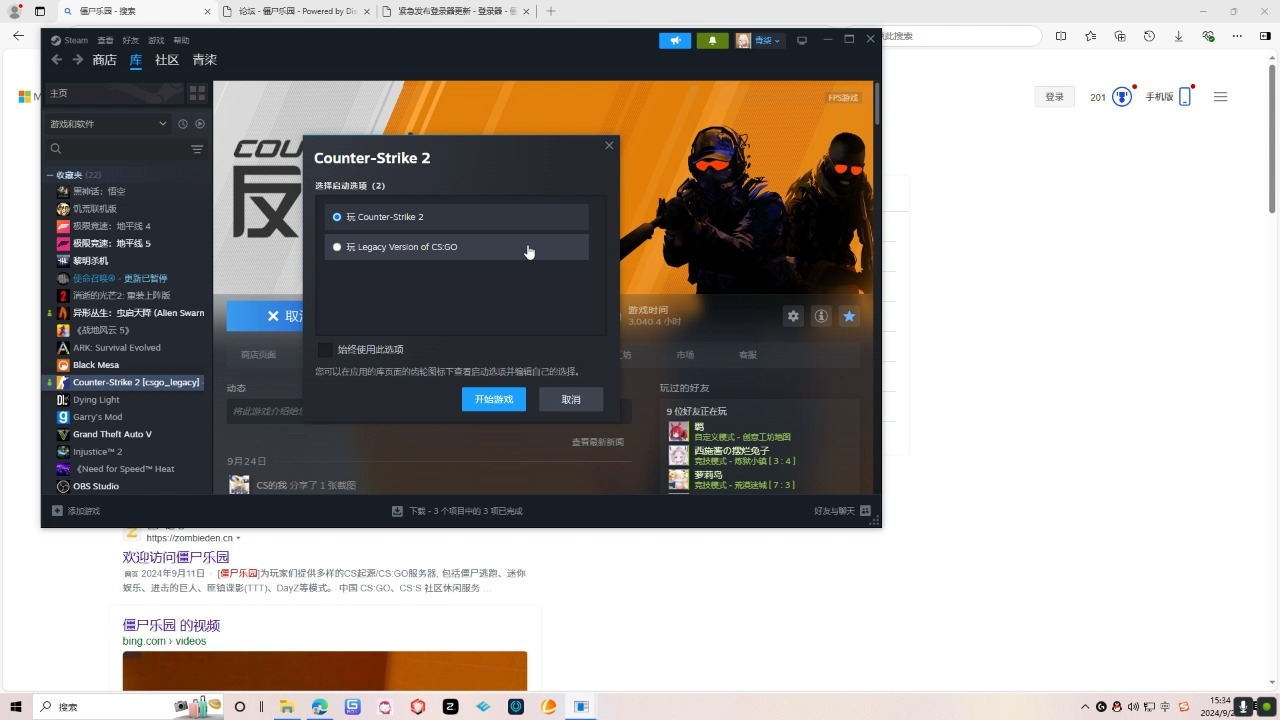The height and width of the screenshot is (720, 1280).
Task: Open the browser split screen icon
Action: [1061, 36]
